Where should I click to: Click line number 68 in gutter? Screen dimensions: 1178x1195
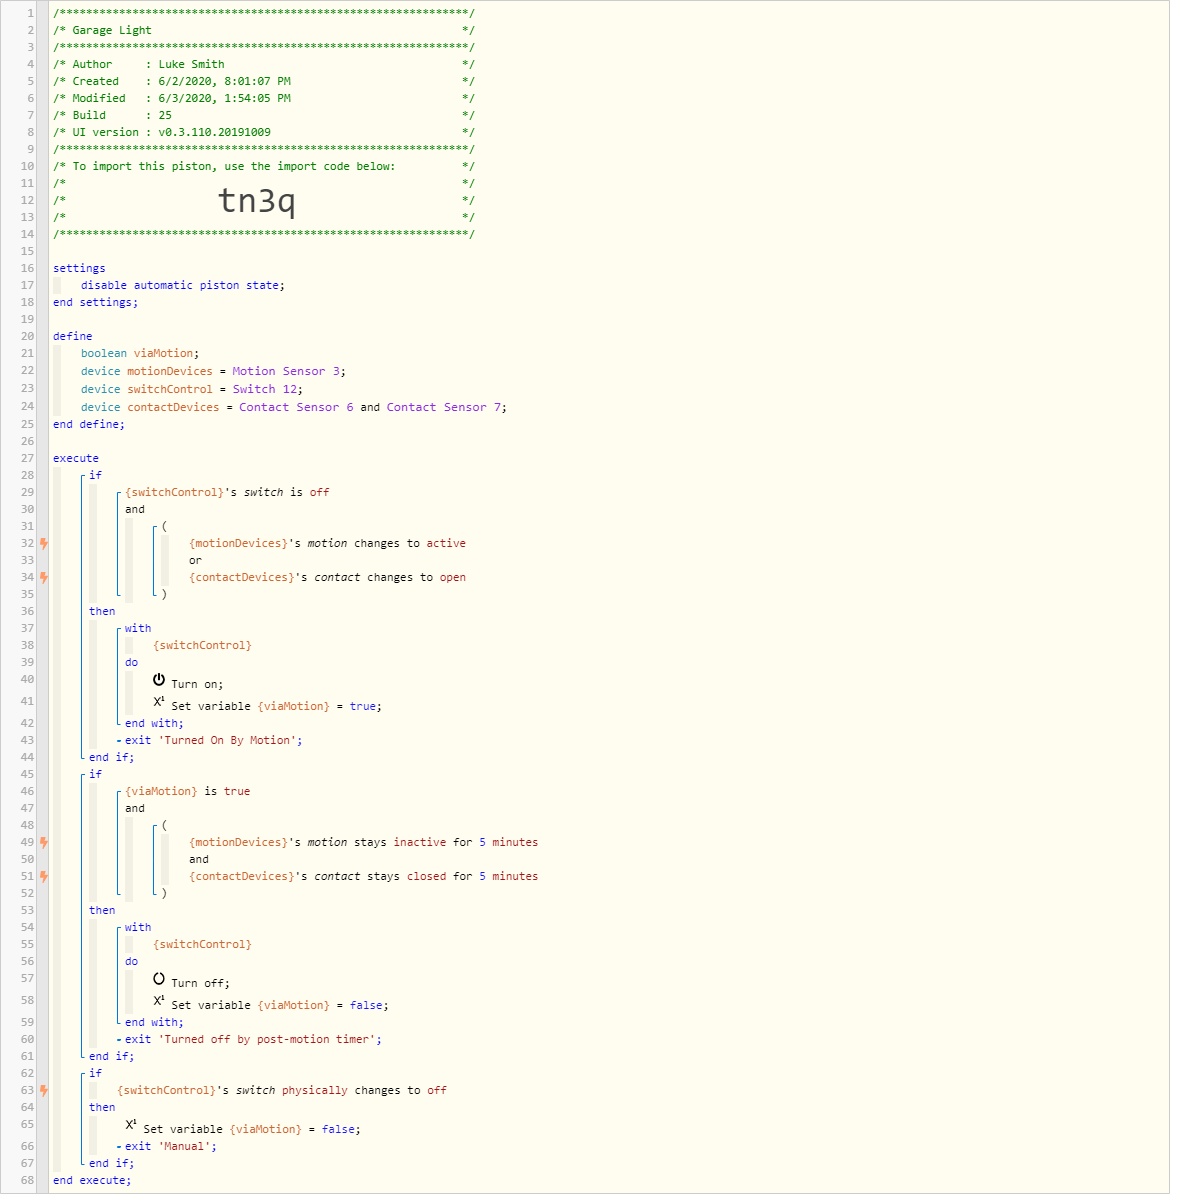27,1181
